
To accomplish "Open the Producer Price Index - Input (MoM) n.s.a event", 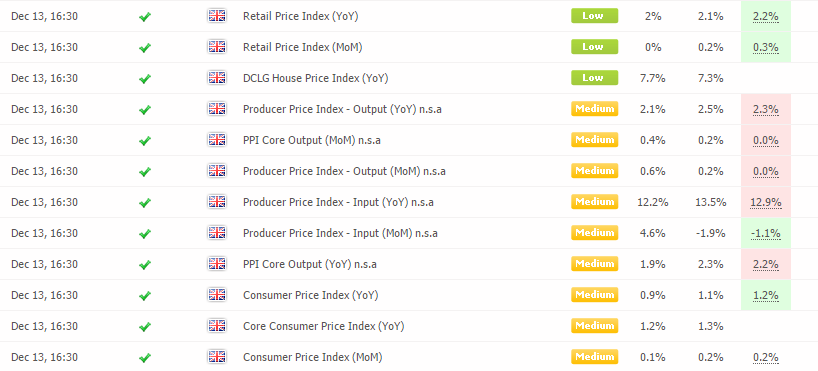I will [340, 233].
